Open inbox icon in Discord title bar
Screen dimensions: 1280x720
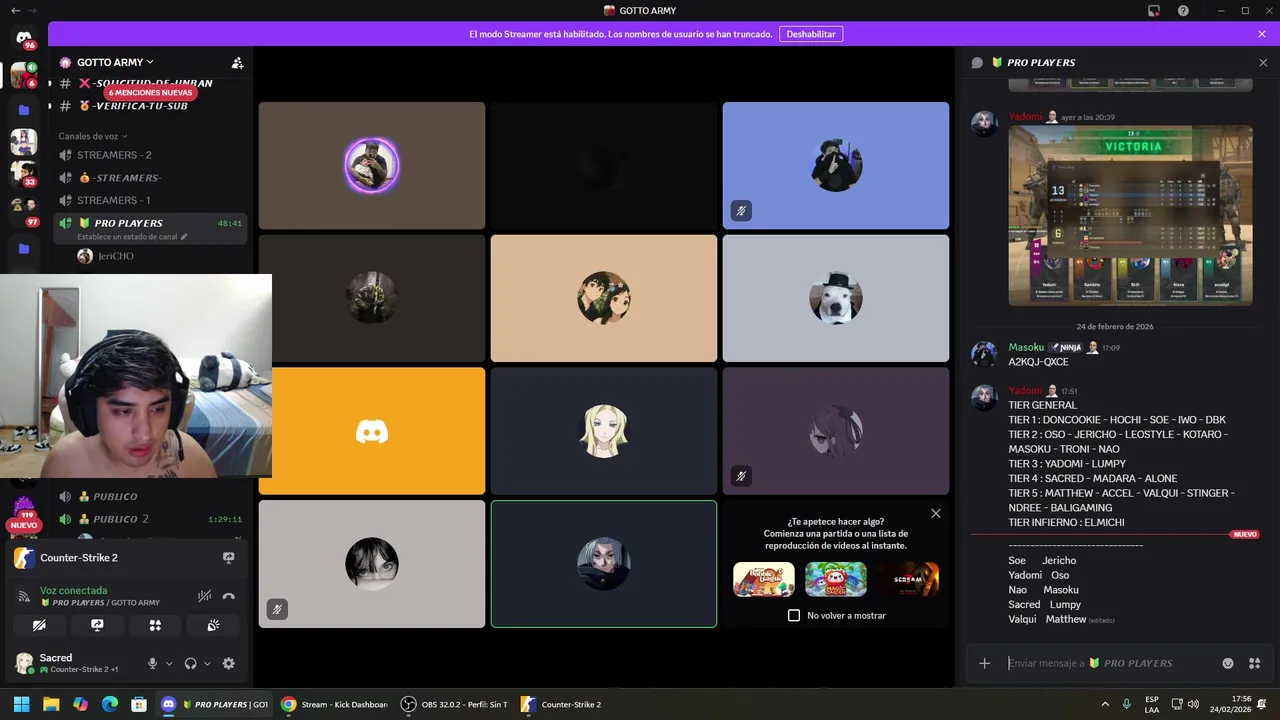pyautogui.click(x=1154, y=10)
